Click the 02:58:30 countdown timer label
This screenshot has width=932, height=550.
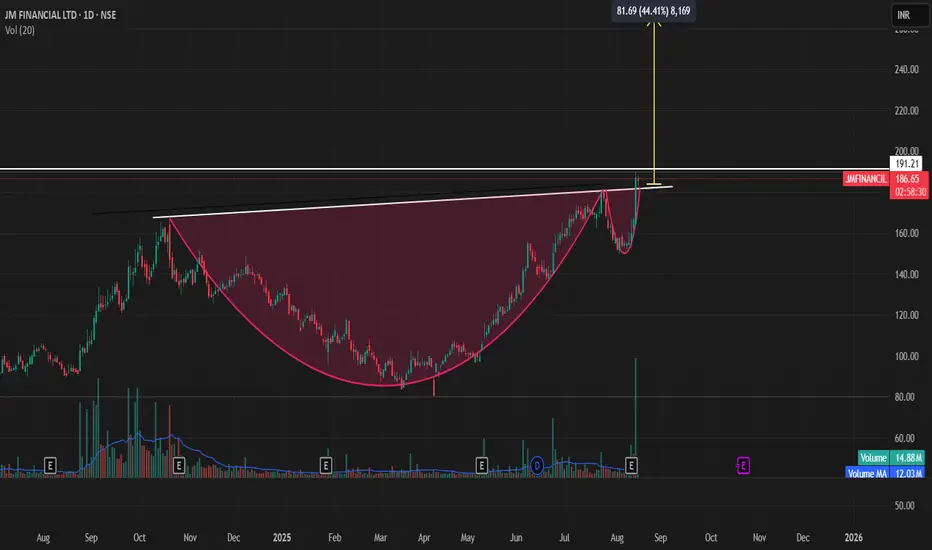tap(909, 192)
